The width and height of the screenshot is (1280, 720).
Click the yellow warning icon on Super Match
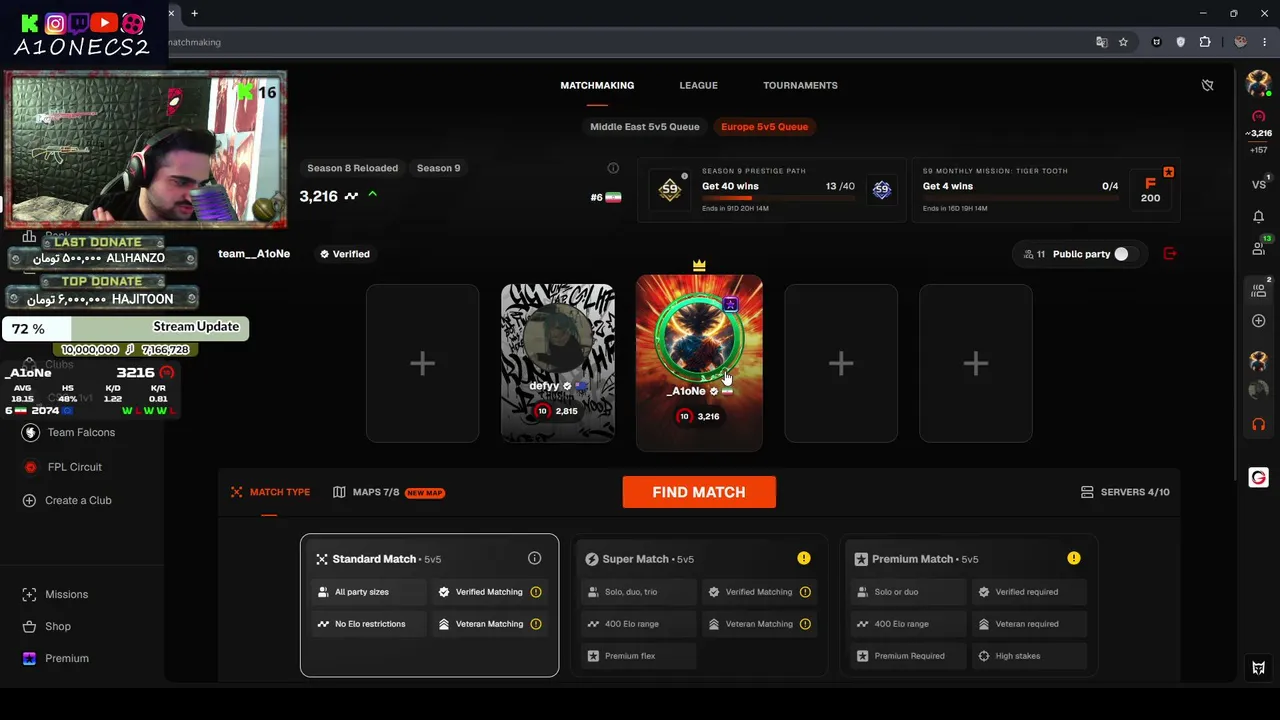[804, 558]
